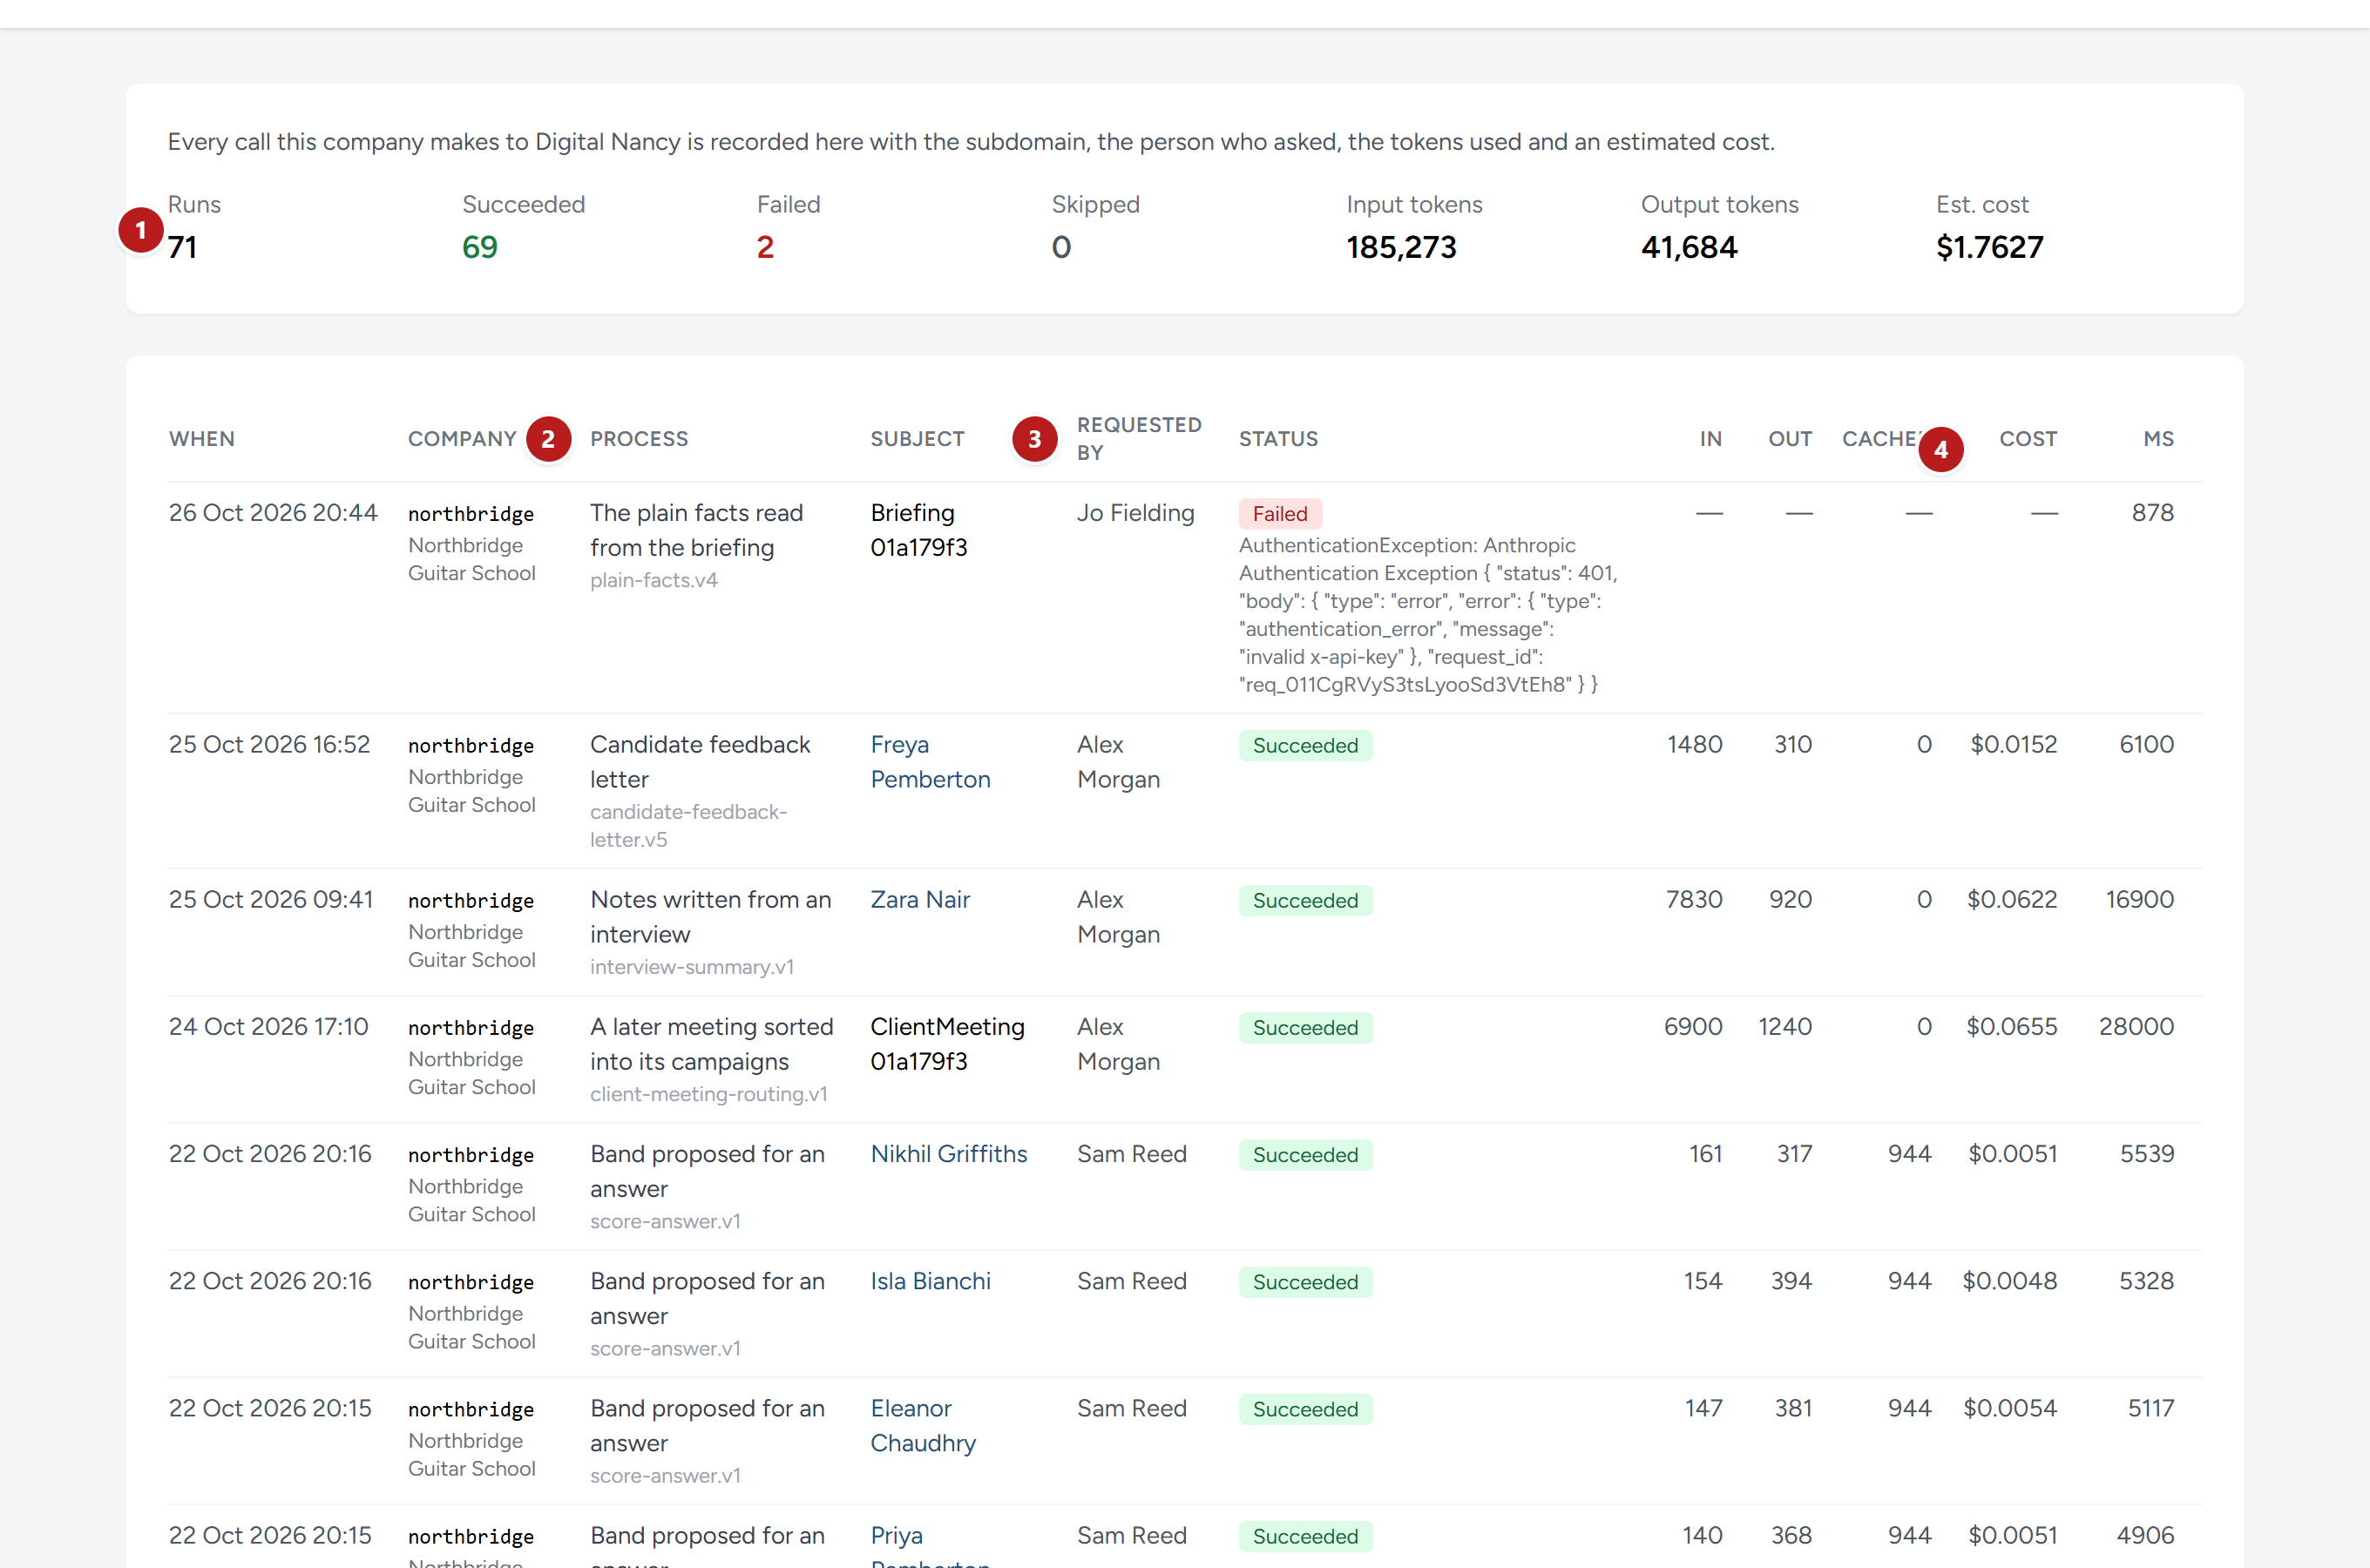Open Freya Pemberton subject link

(x=930, y=762)
